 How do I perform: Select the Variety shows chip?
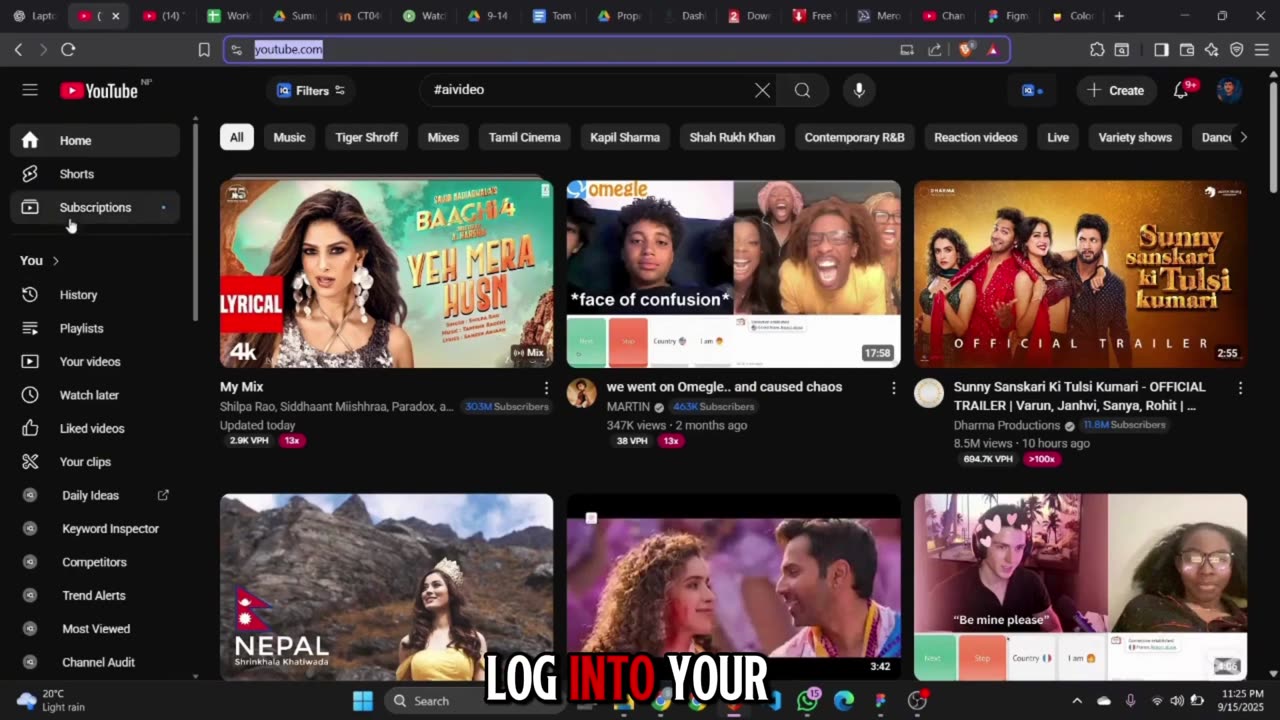[1134, 137]
